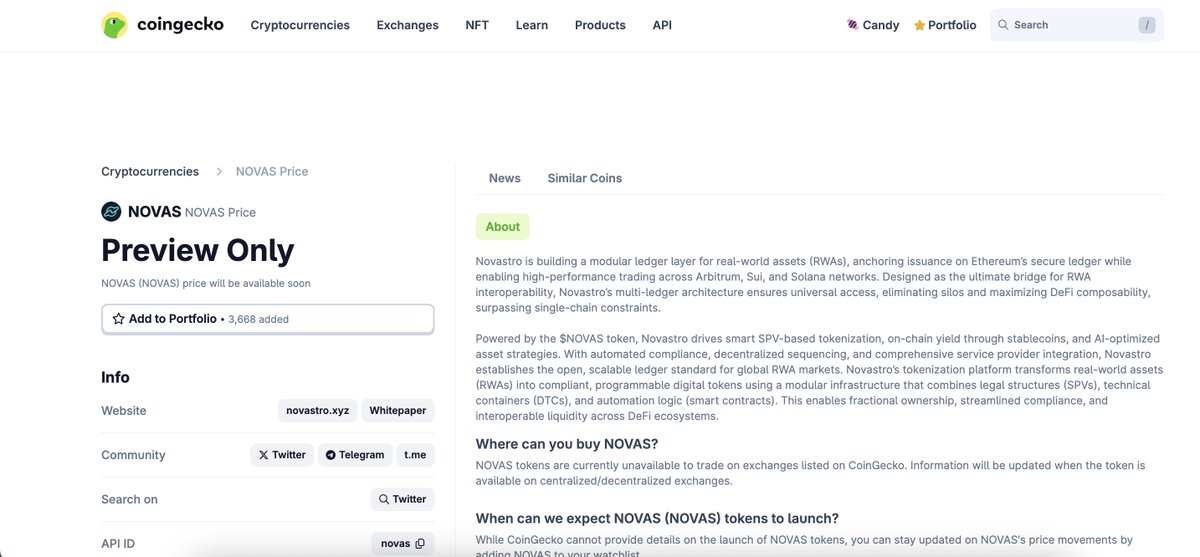This screenshot has height=557, width=1200.
Task: Click the 'API ID' row label
Action: coord(118,544)
